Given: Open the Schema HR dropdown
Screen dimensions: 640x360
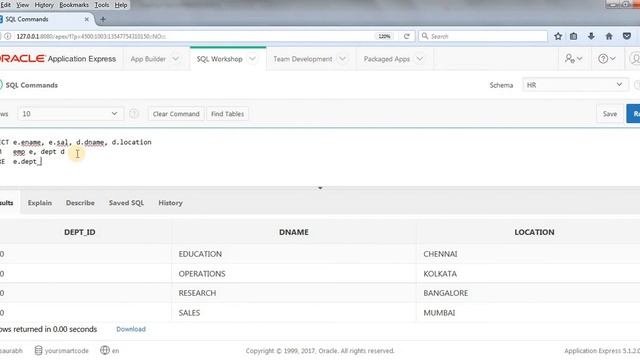Looking at the screenshot, I should (575, 85).
